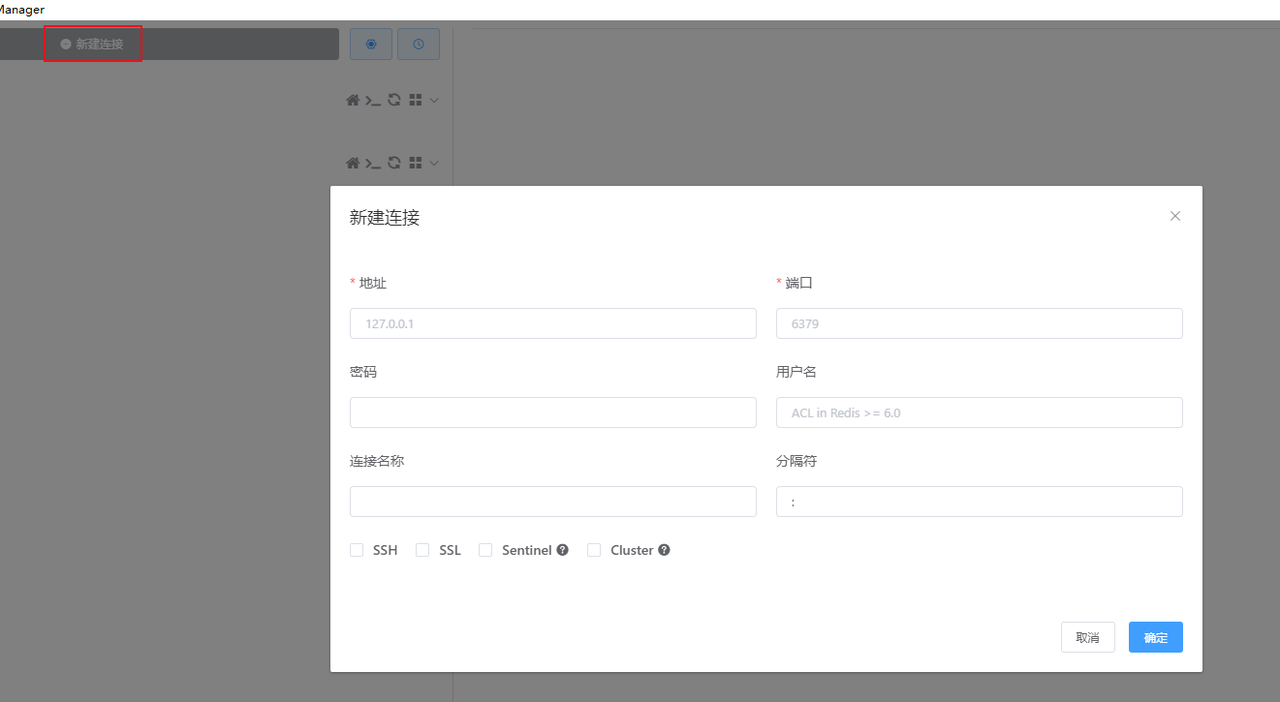Enable the SSH checkbox
1280x702 pixels.
tap(357, 550)
